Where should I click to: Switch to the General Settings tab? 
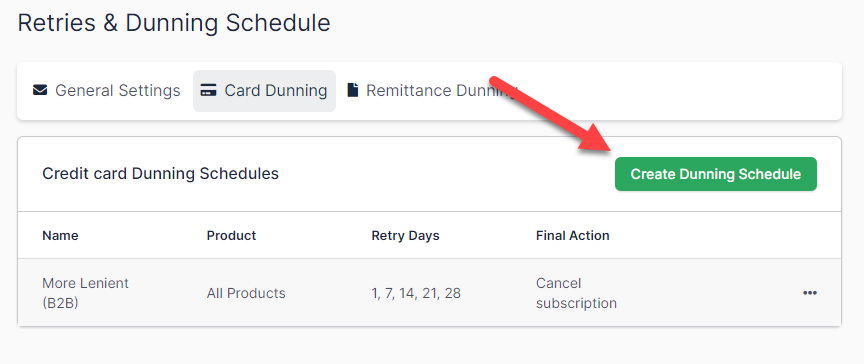tap(106, 90)
